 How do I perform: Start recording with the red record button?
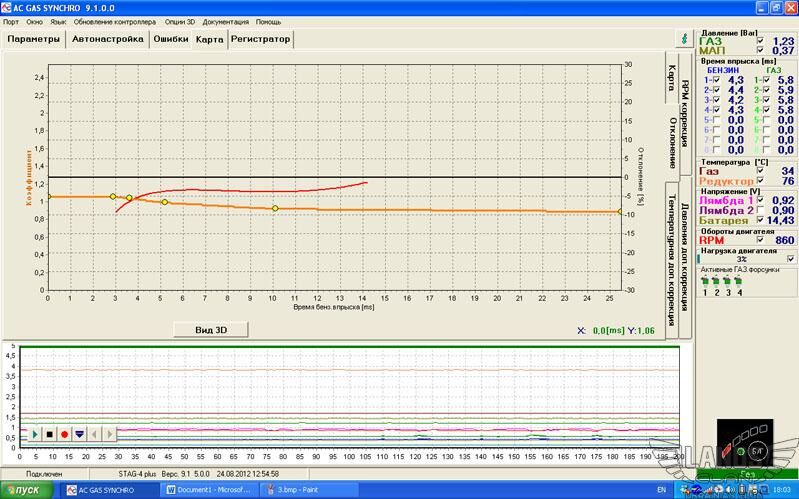pyautogui.click(x=64, y=434)
